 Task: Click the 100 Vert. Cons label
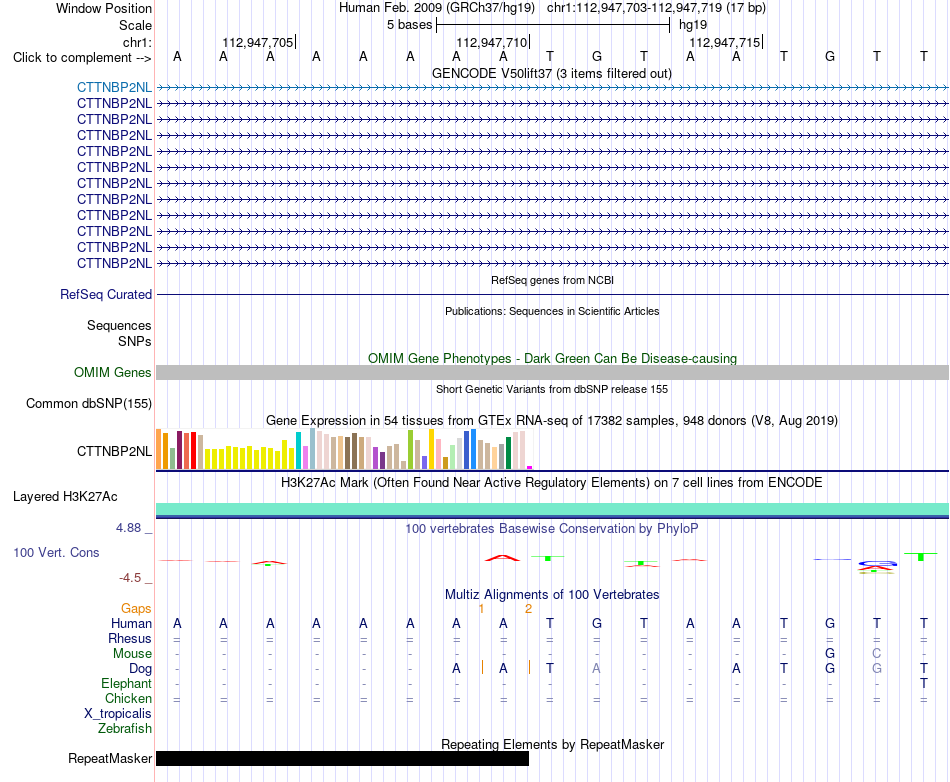[x=56, y=552]
